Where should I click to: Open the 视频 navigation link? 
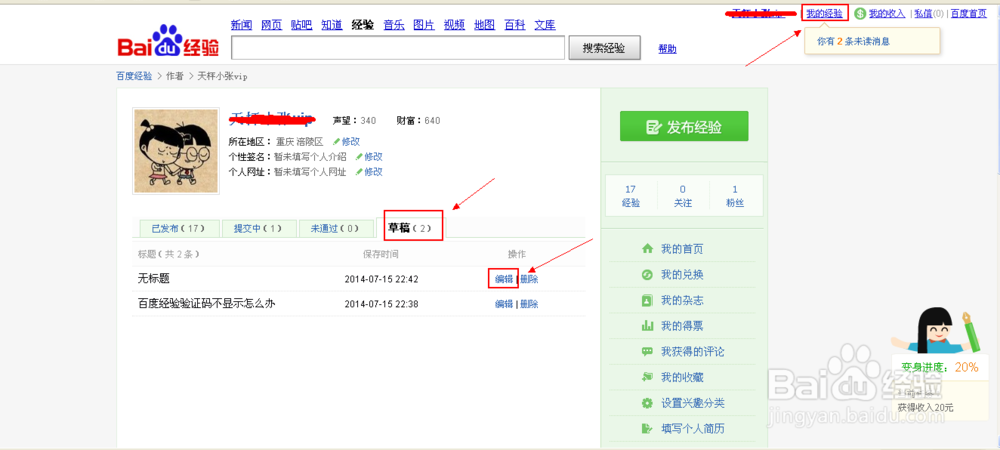pos(454,25)
